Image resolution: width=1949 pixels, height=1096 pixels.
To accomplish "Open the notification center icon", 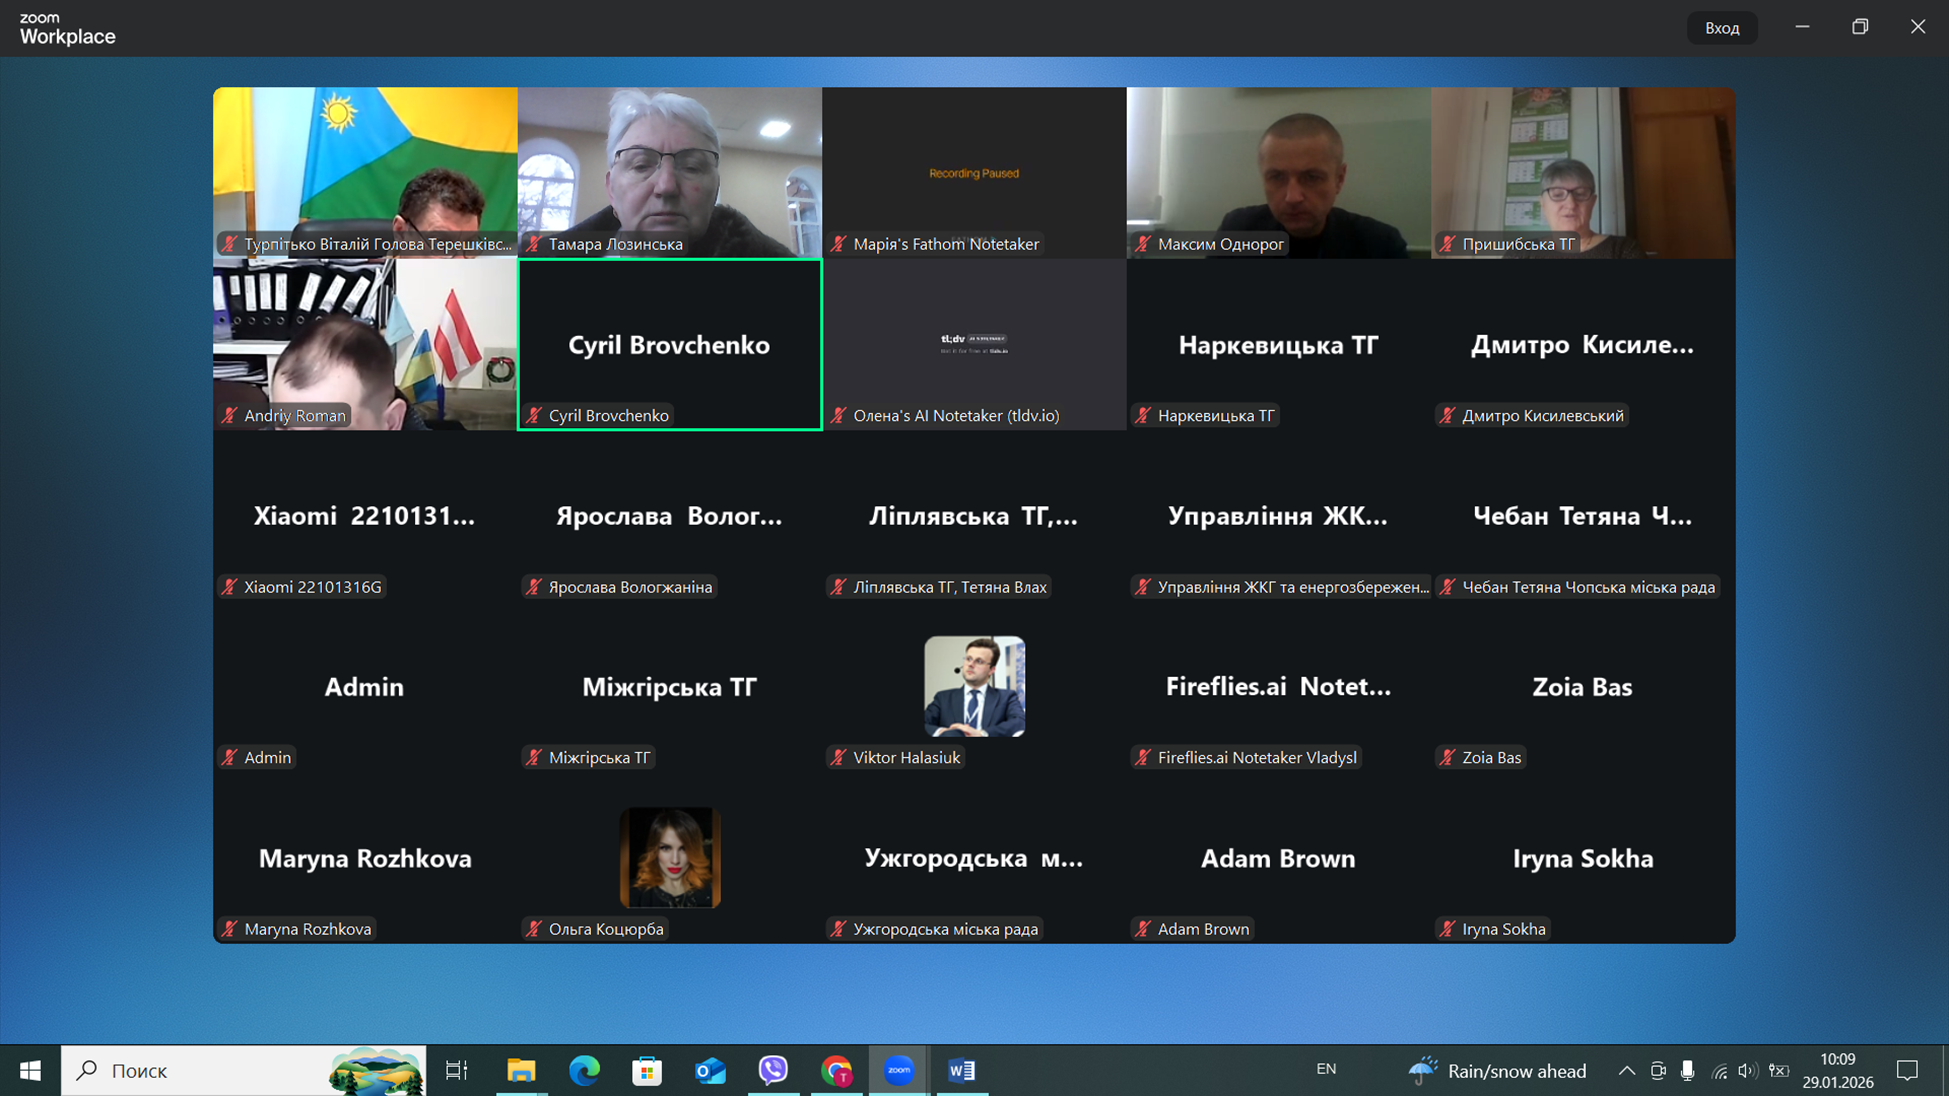I will click(x=1907, y=1070).
